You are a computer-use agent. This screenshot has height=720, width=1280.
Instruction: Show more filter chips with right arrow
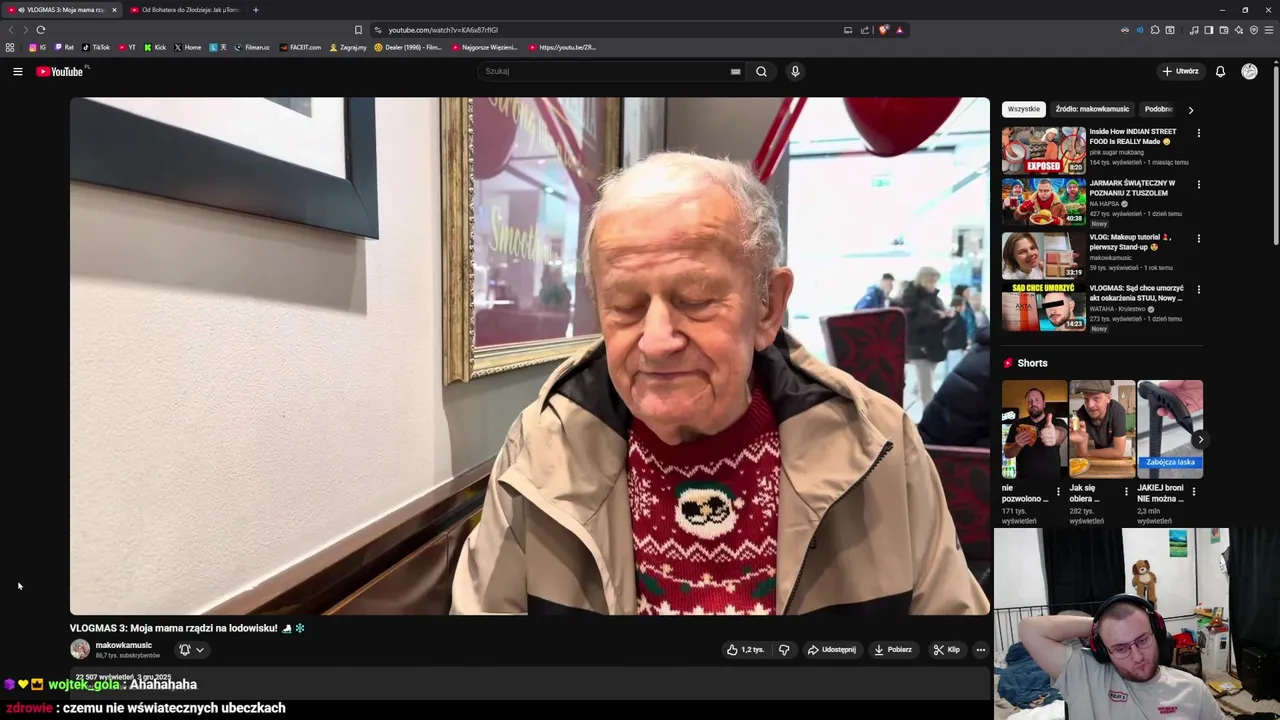tap(1191, 110)
